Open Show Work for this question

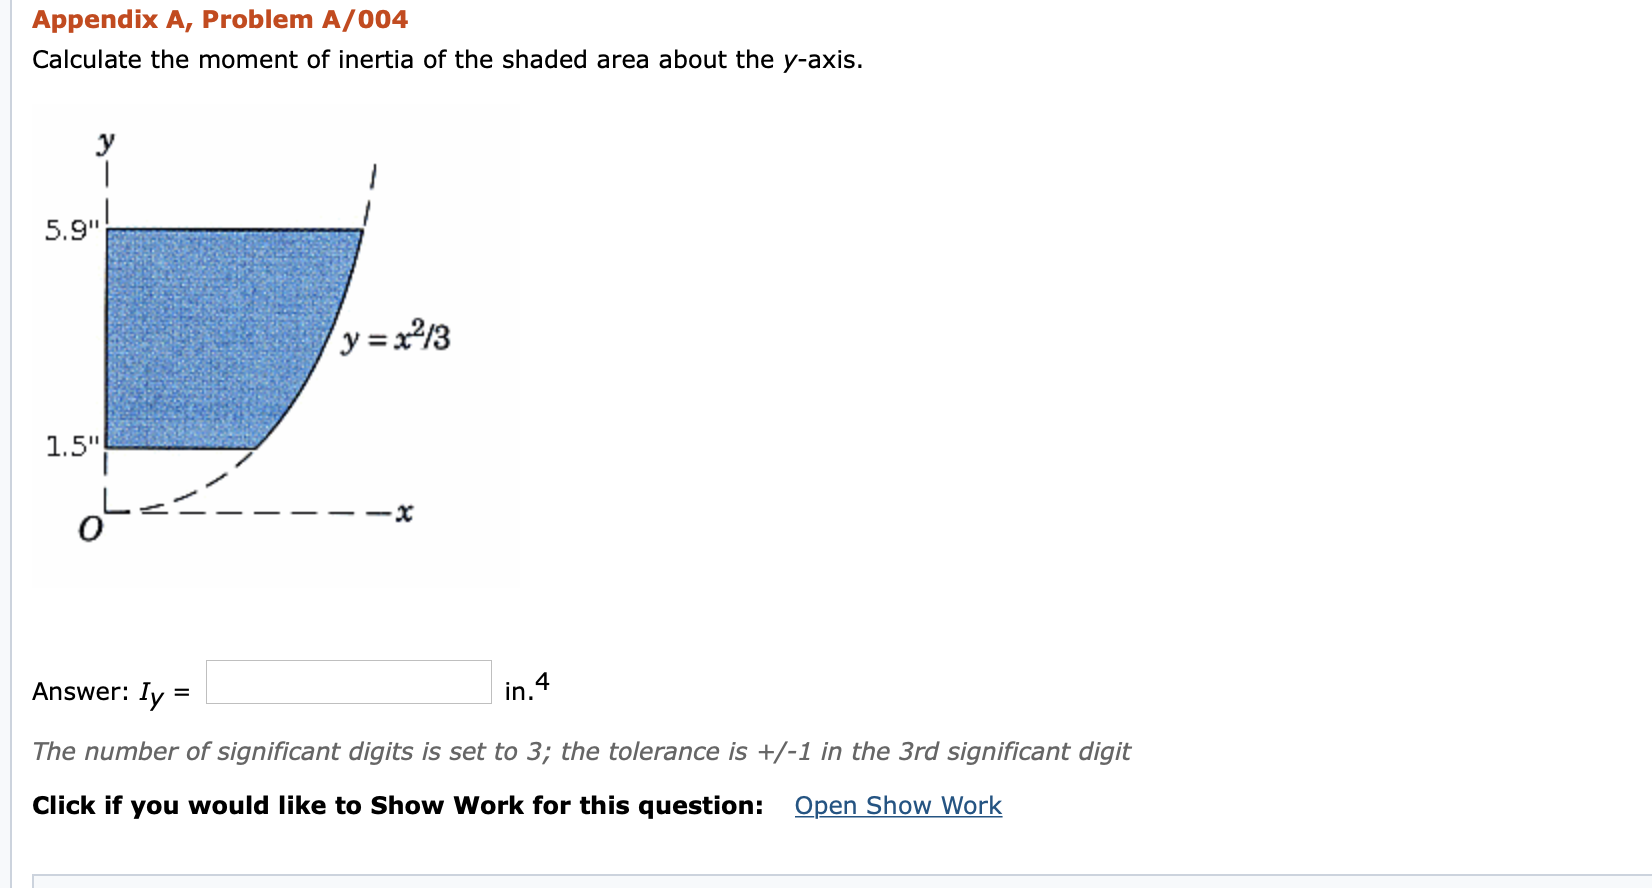897,805
